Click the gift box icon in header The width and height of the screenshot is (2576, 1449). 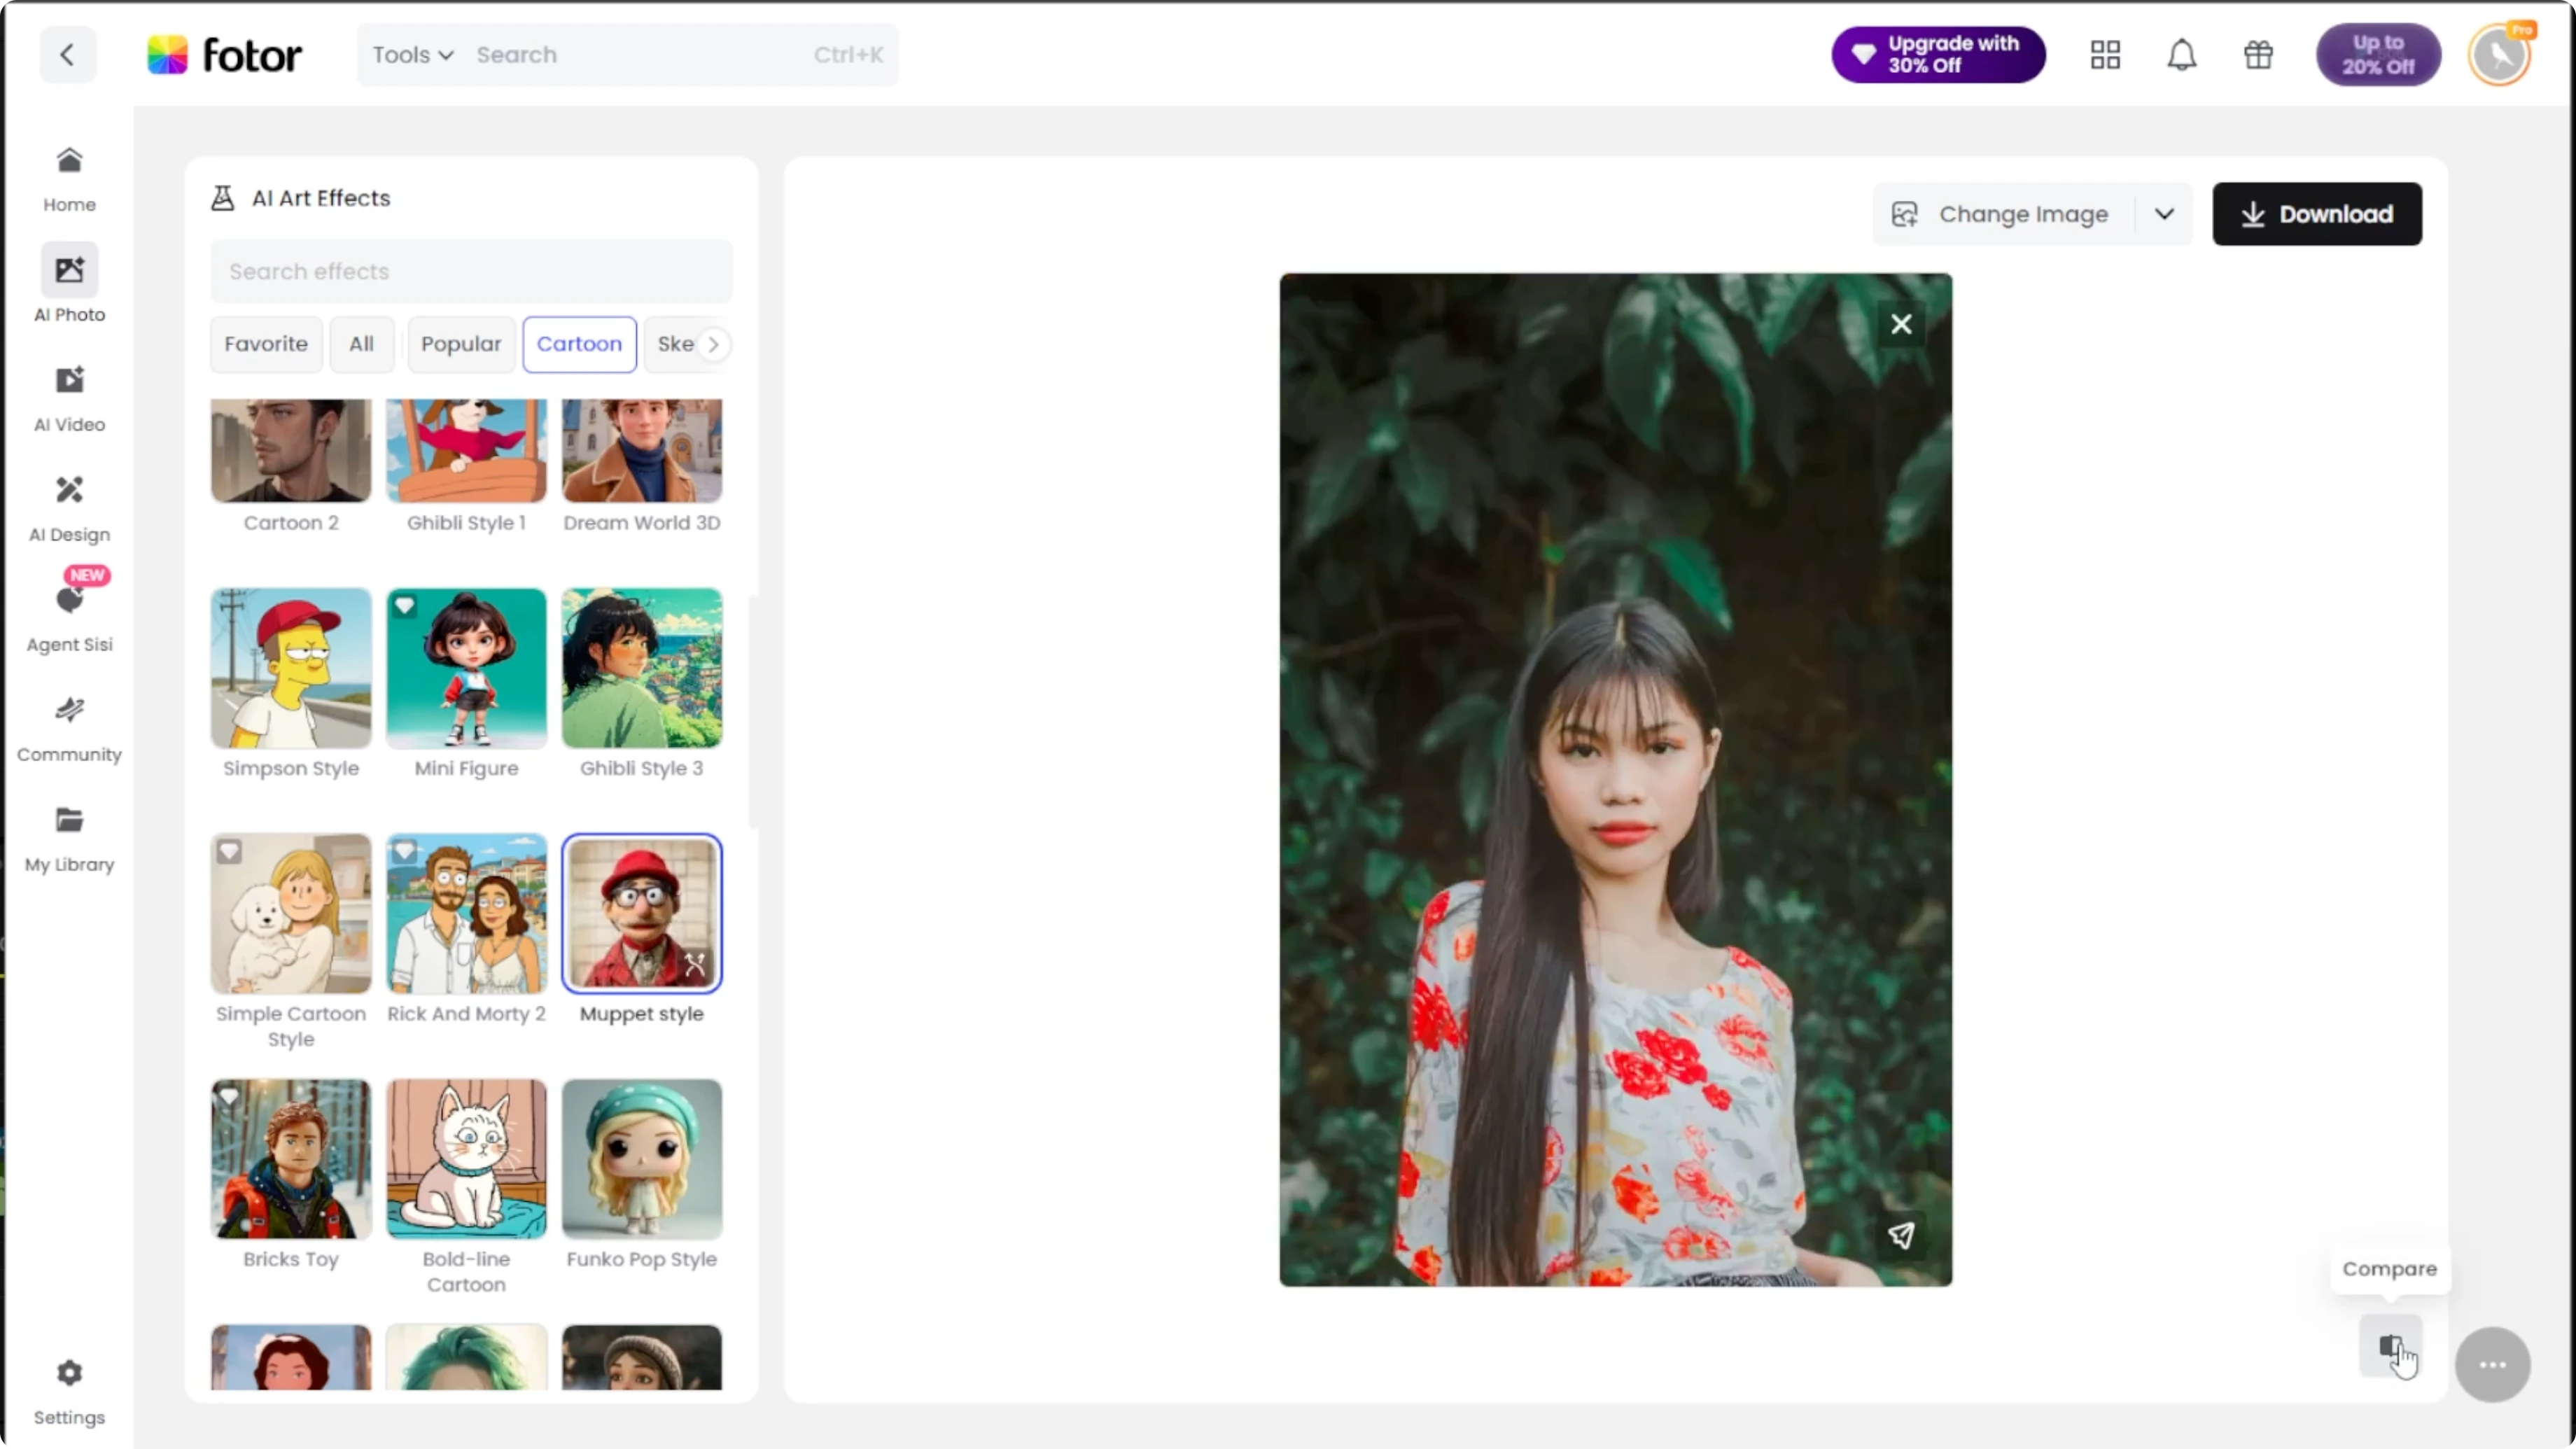click(2257, 54)
